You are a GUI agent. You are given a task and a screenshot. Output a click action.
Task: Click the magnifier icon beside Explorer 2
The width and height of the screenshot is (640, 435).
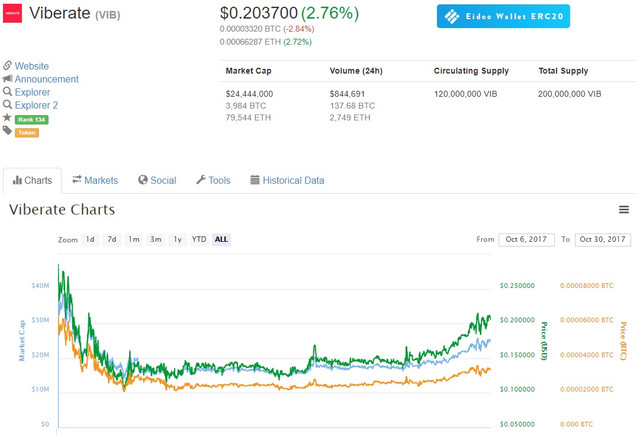(7, 104)
